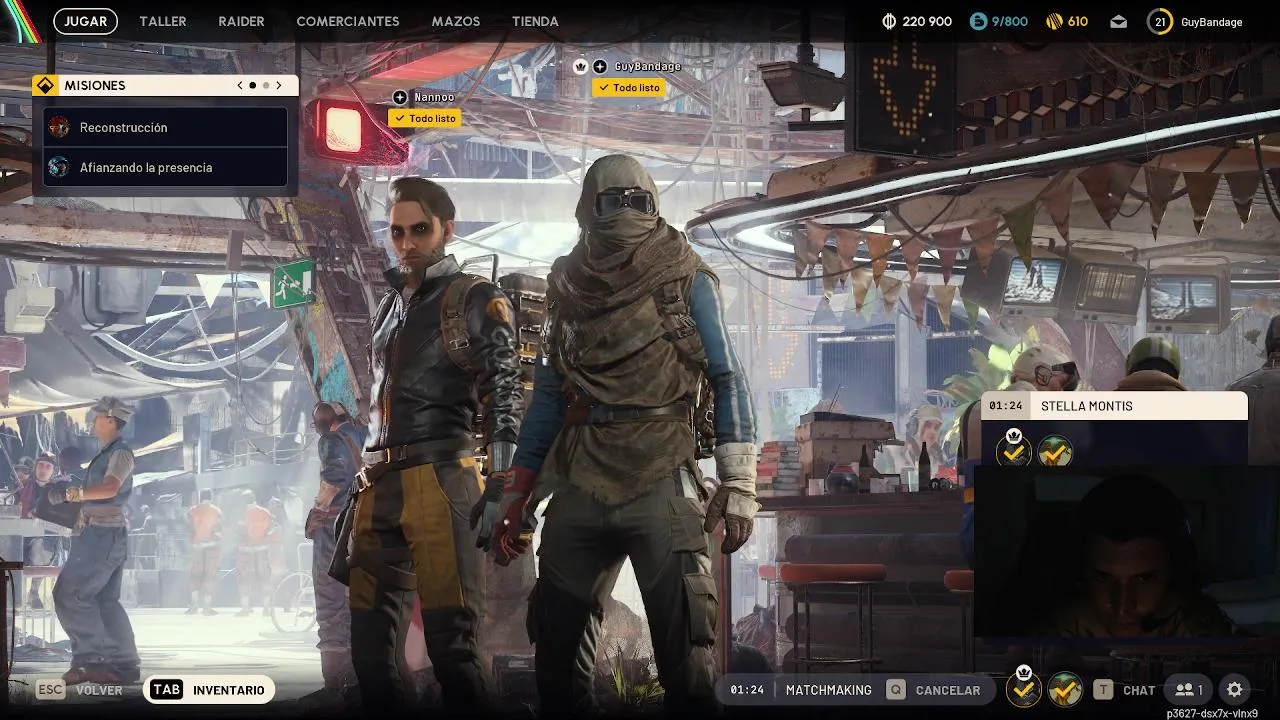Go to next missions page with right chevron
Screen dimensions: 1280x720
pos(279,86)
